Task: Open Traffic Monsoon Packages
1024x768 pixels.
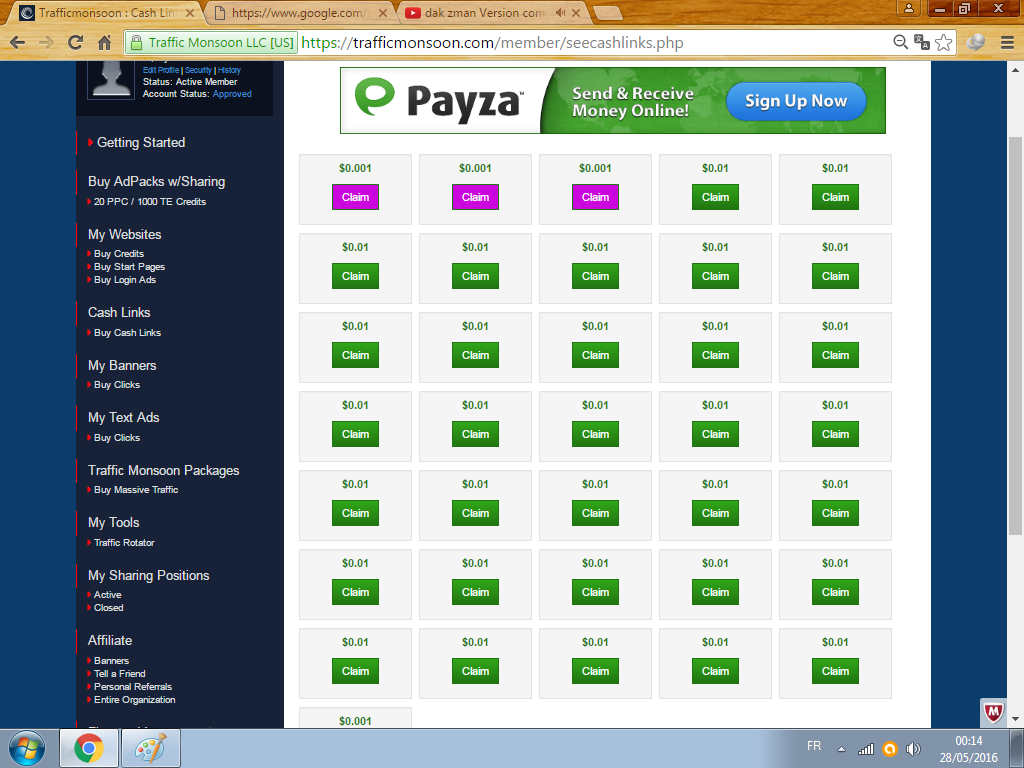Action: click(164, 470)
